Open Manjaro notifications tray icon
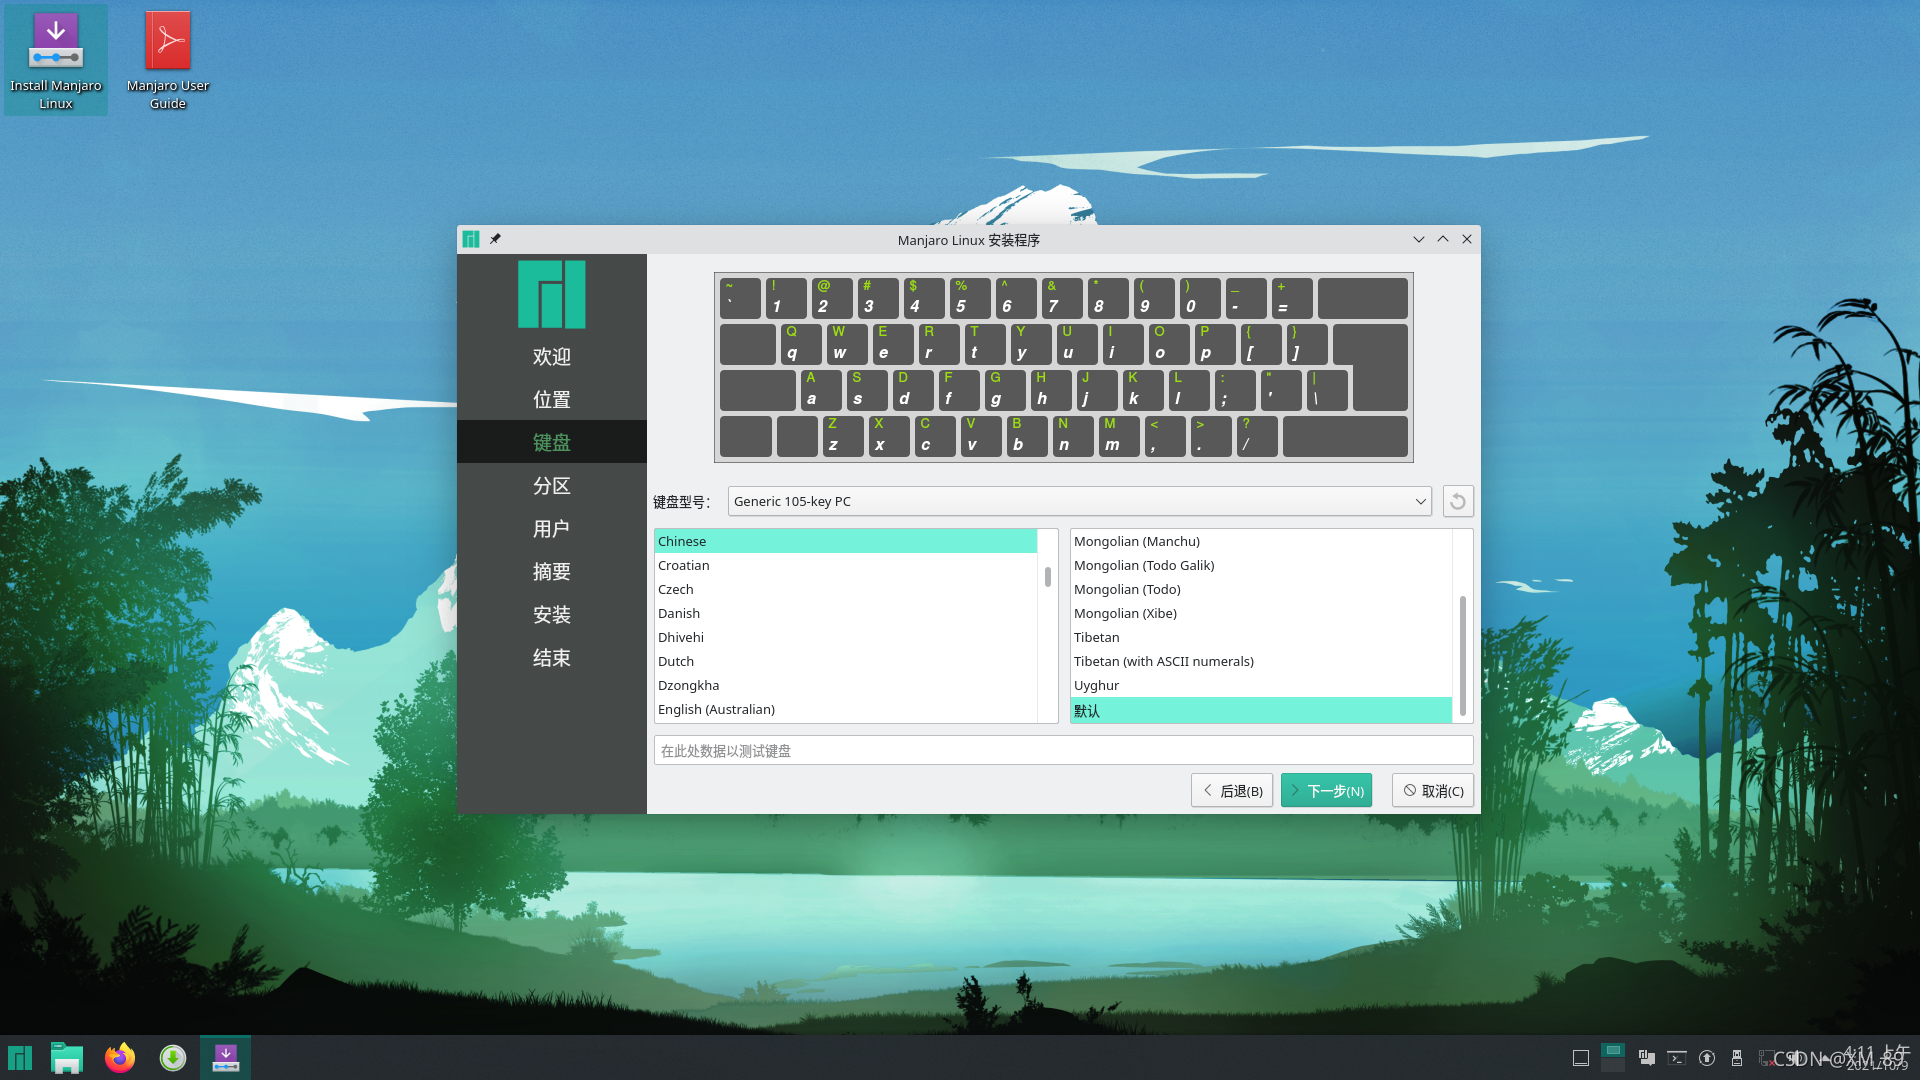 1647,1058
